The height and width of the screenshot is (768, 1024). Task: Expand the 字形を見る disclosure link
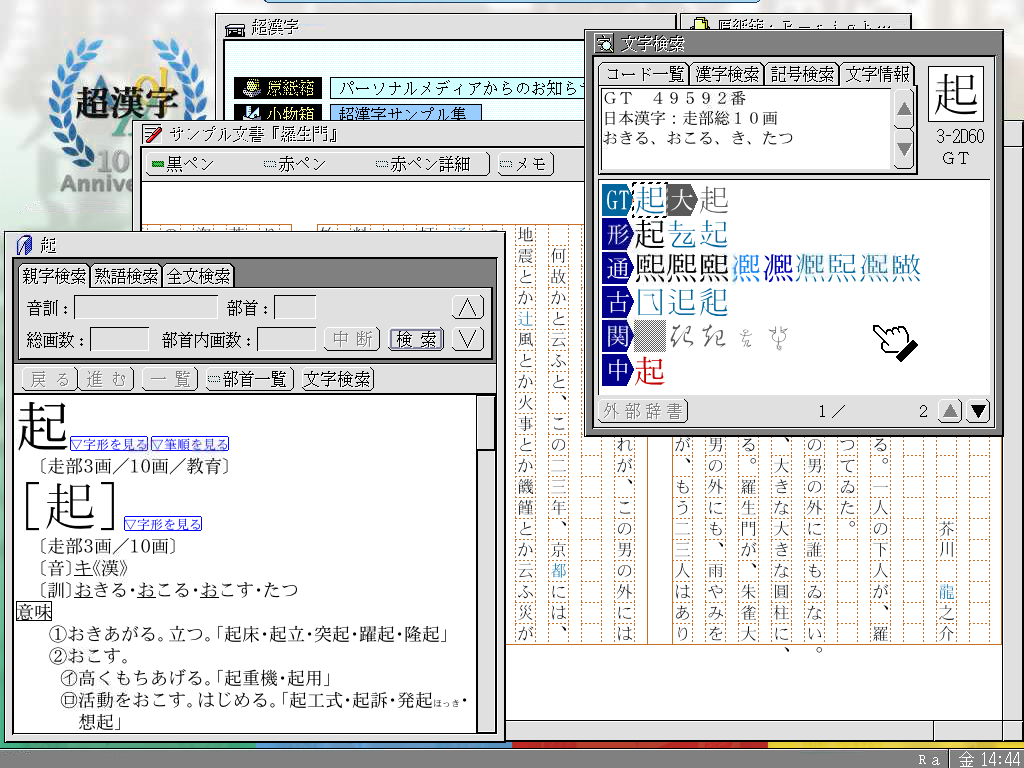(109, 444)
